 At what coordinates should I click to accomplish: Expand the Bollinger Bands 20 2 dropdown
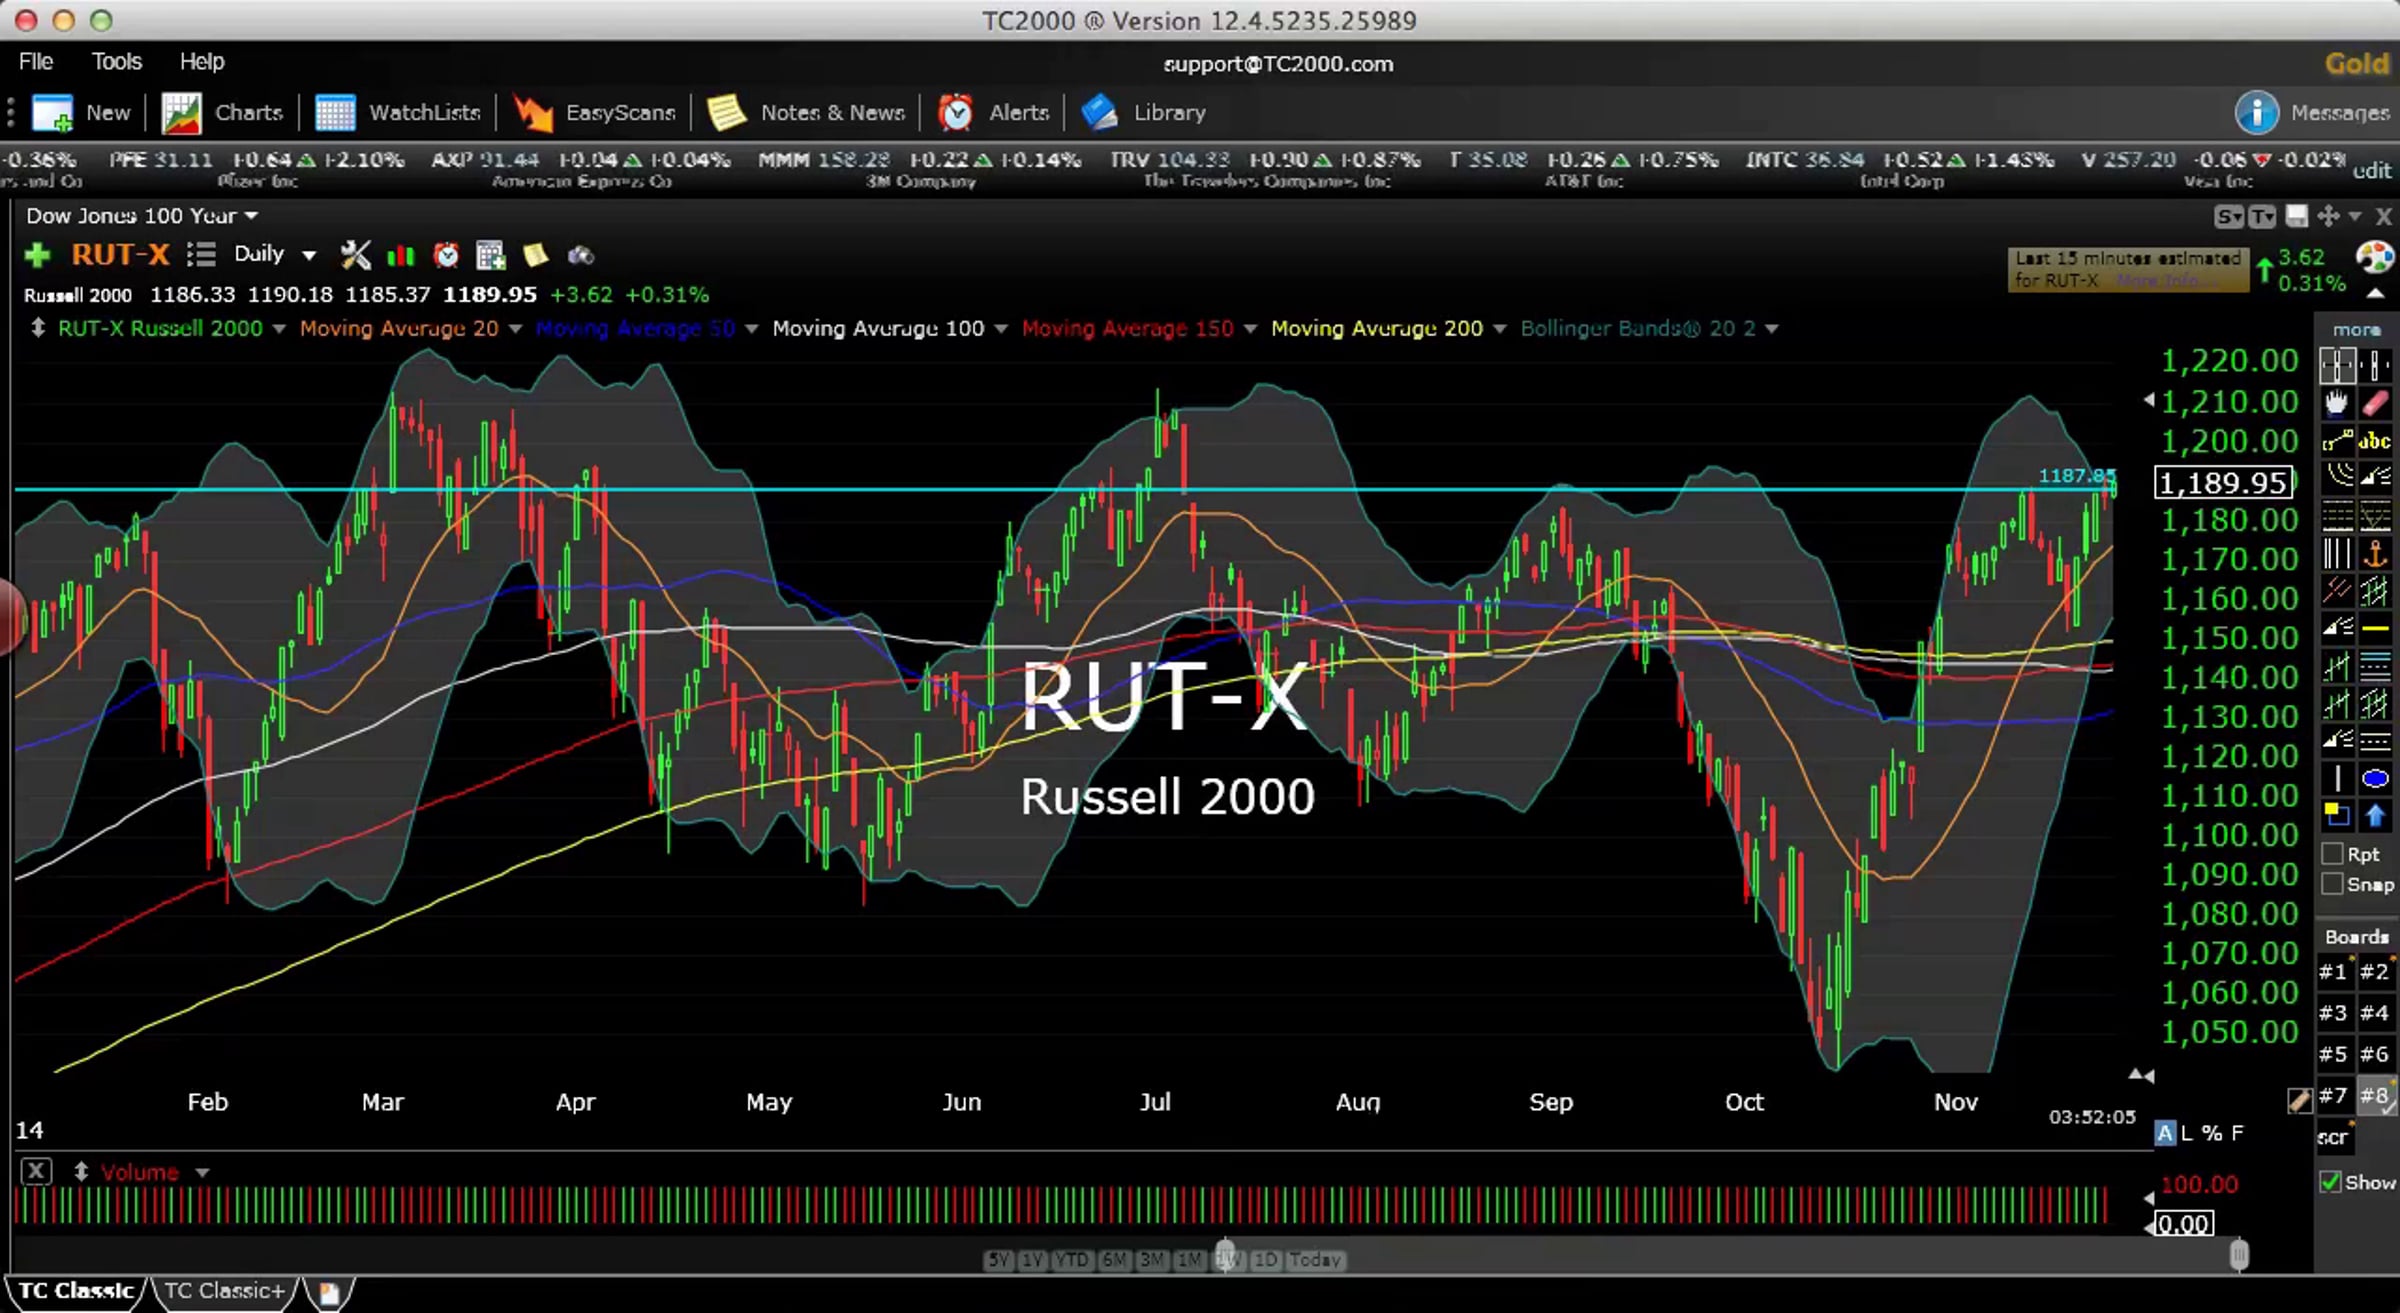[x=1772, y=329]
